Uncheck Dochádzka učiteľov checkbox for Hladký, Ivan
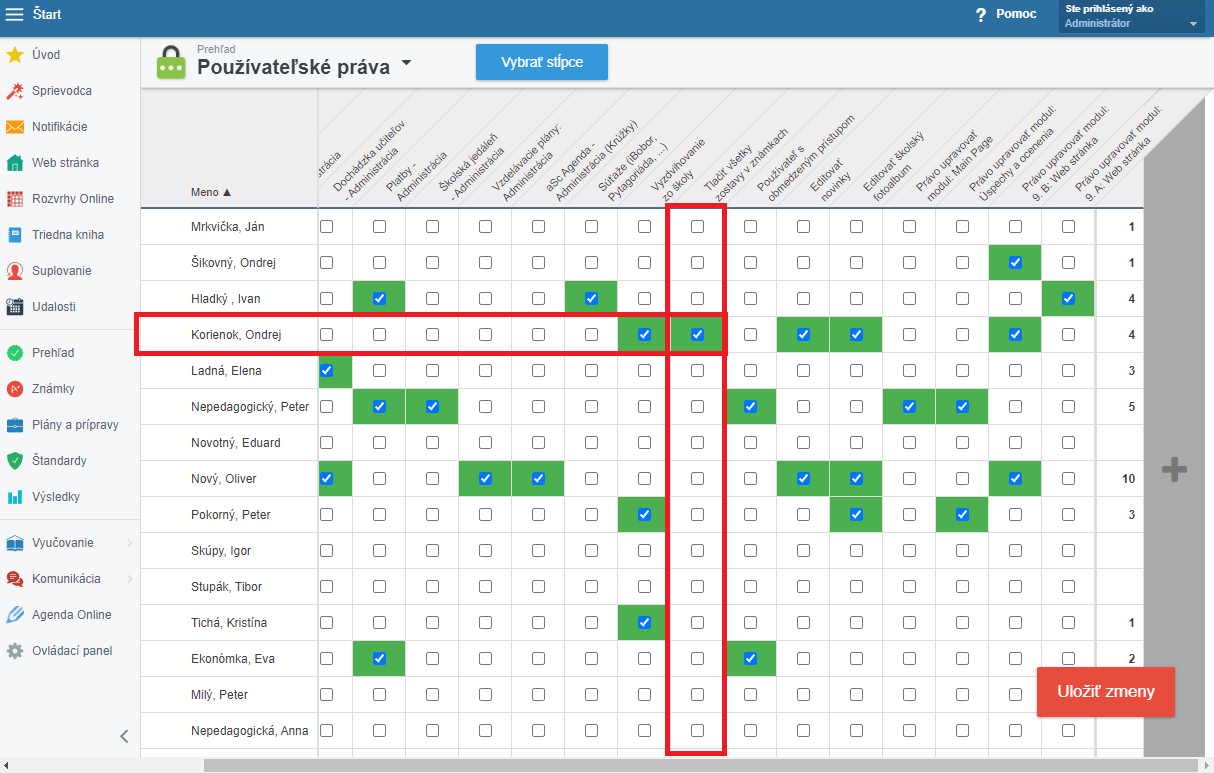1214x773 pixels. (x=379, y=299)
